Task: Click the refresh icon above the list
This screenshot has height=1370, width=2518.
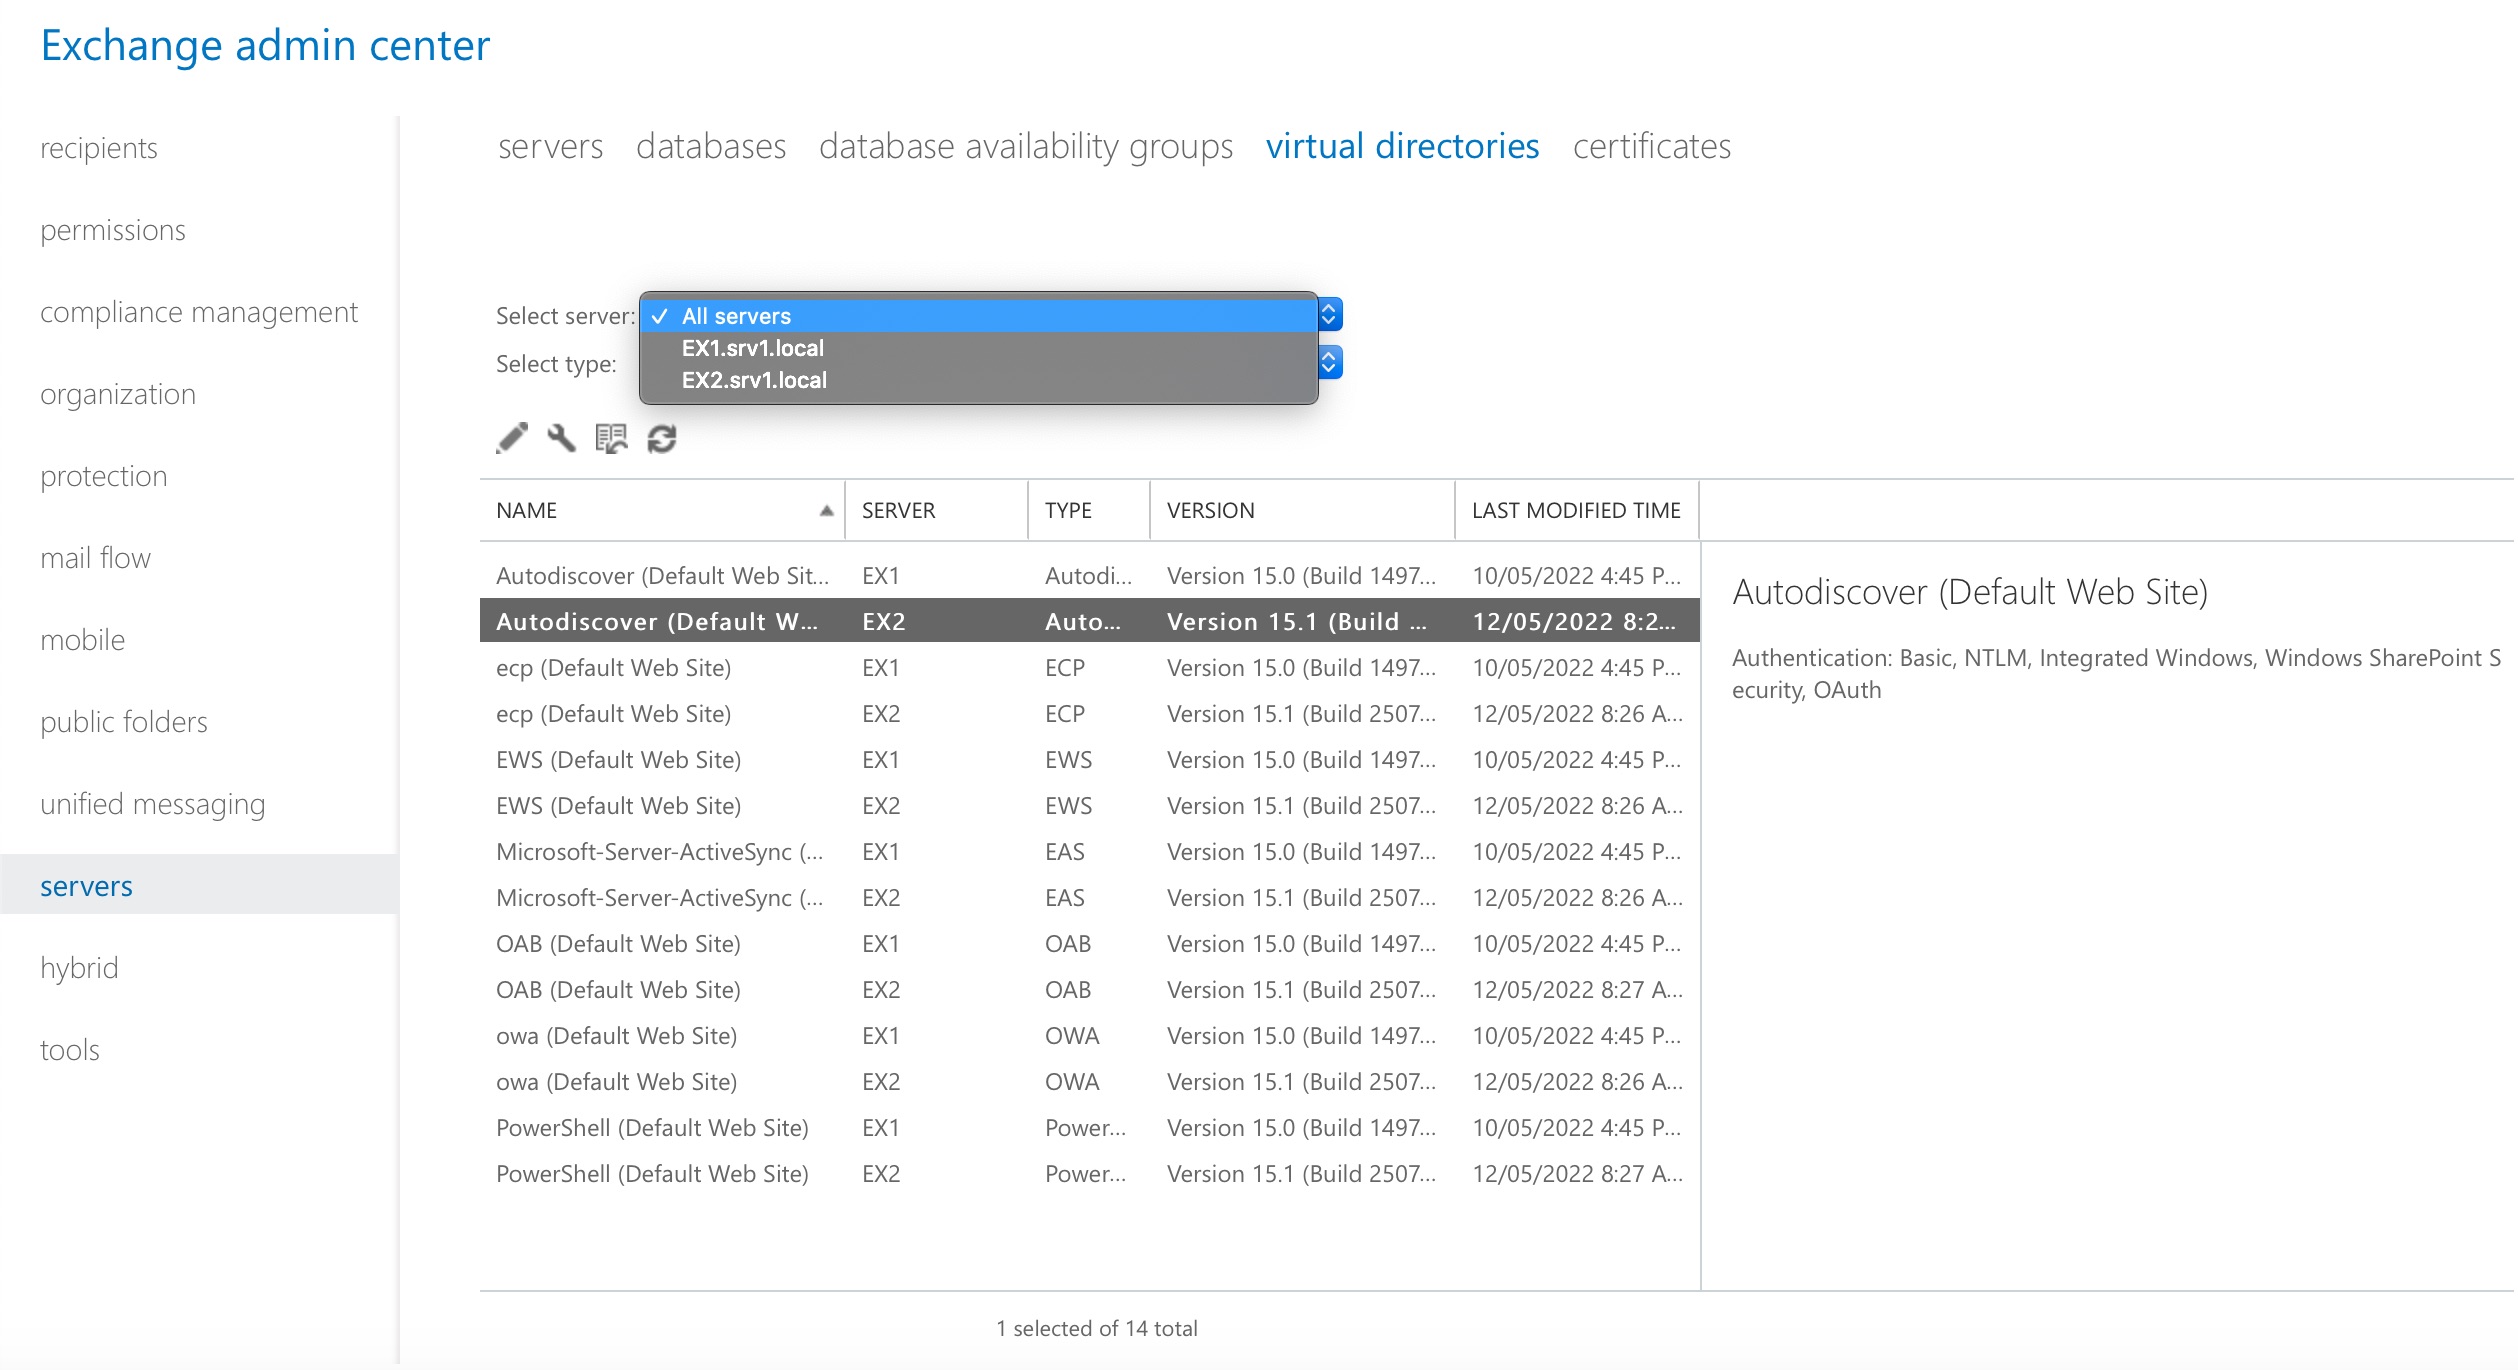Action: click(660, 438)
